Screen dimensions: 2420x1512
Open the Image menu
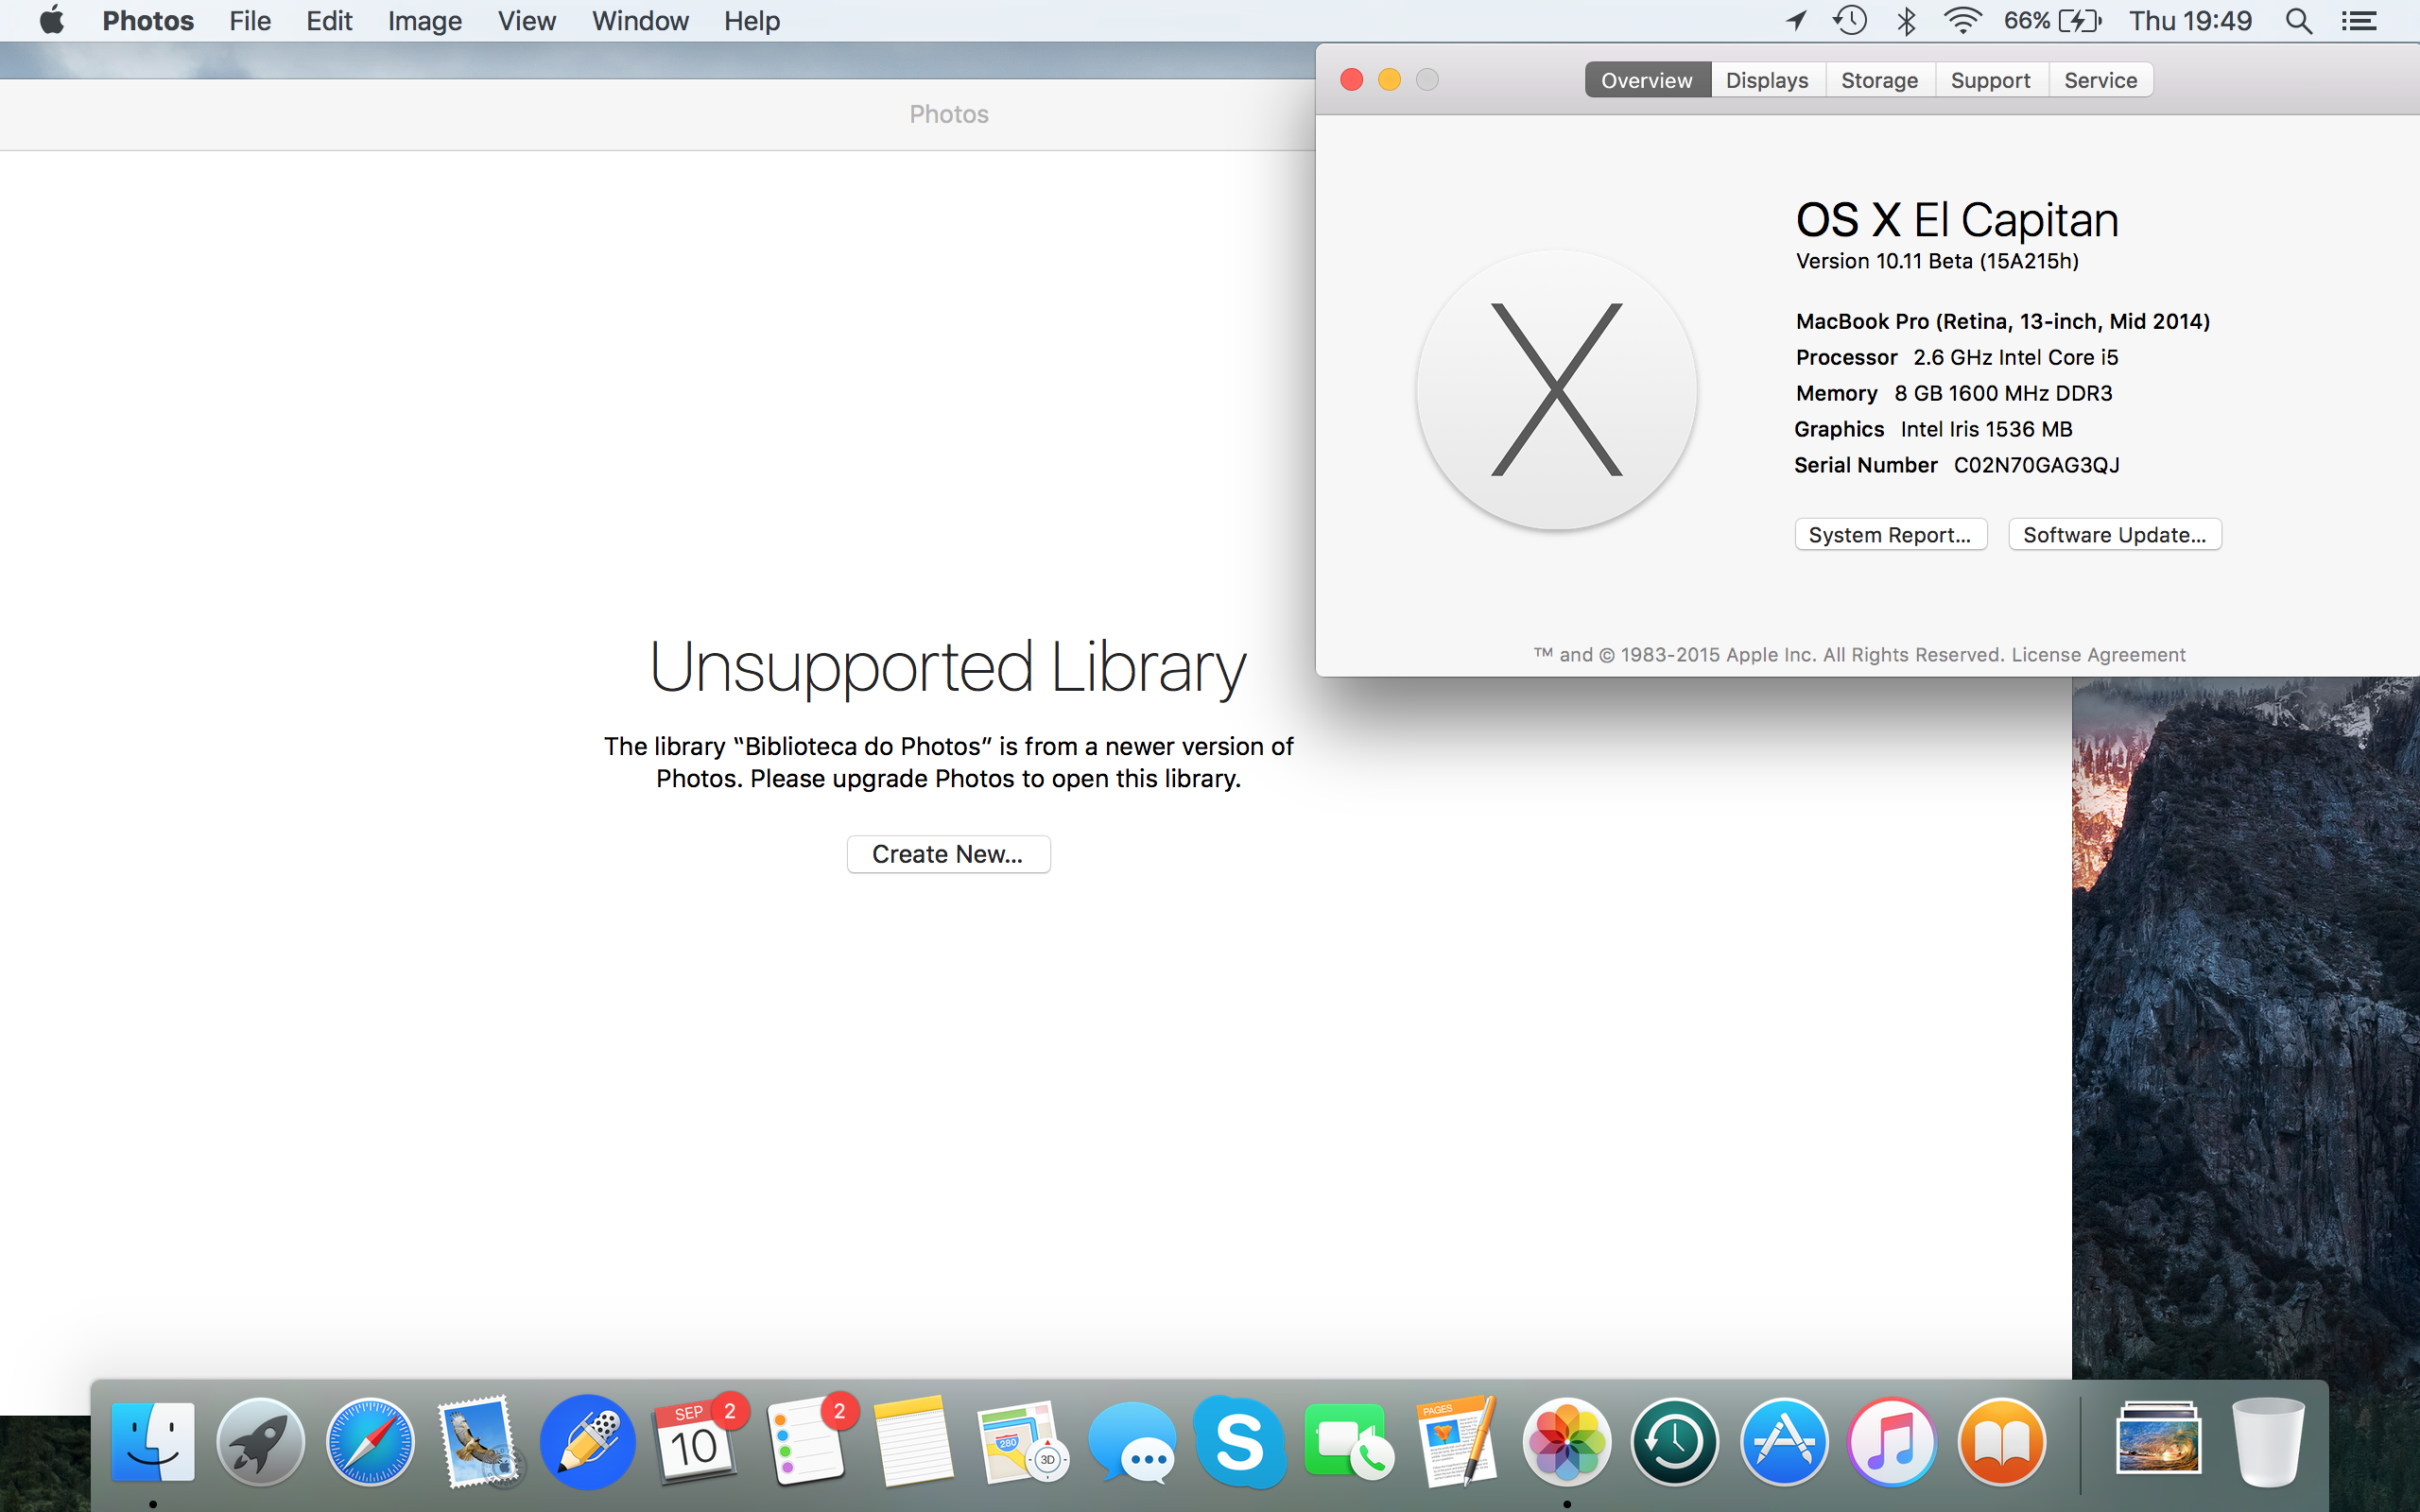coord(425,21)
